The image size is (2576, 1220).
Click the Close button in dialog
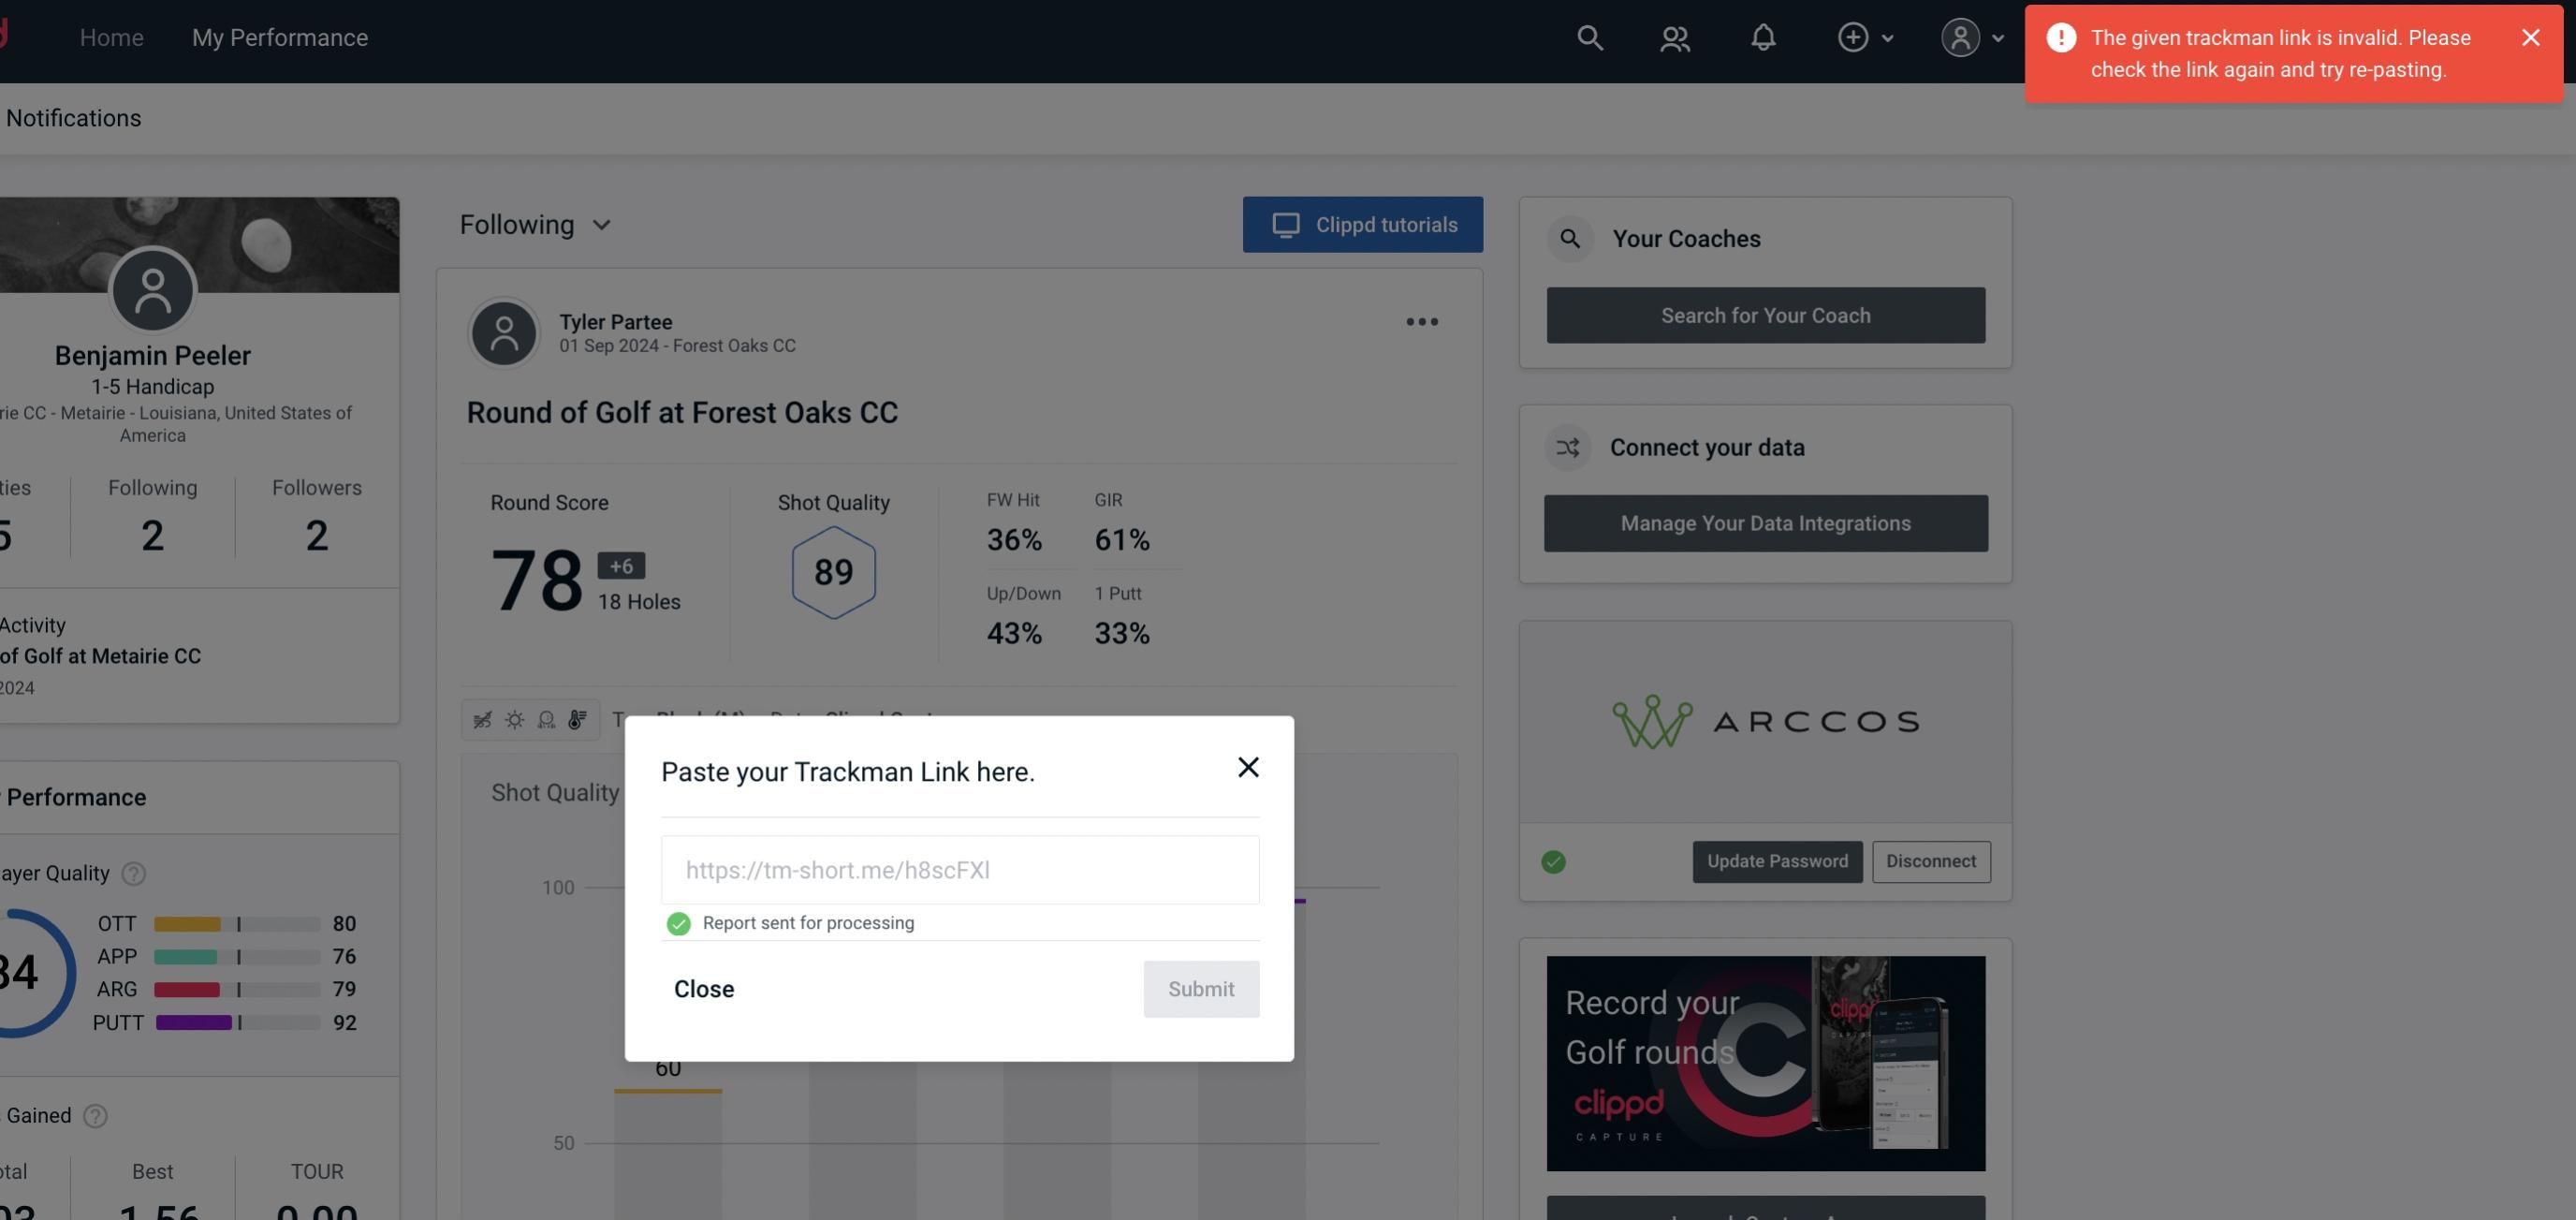[x=705, y=988]
